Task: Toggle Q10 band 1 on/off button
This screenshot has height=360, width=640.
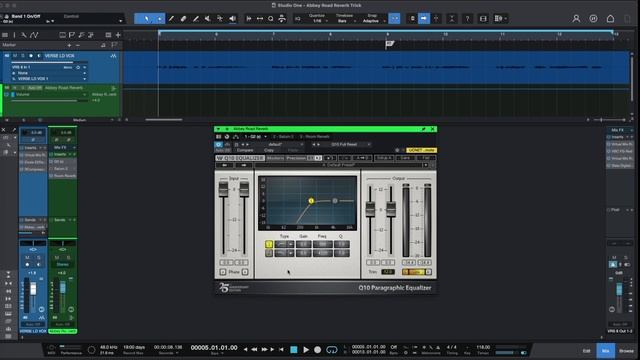Action: (269, 244)
